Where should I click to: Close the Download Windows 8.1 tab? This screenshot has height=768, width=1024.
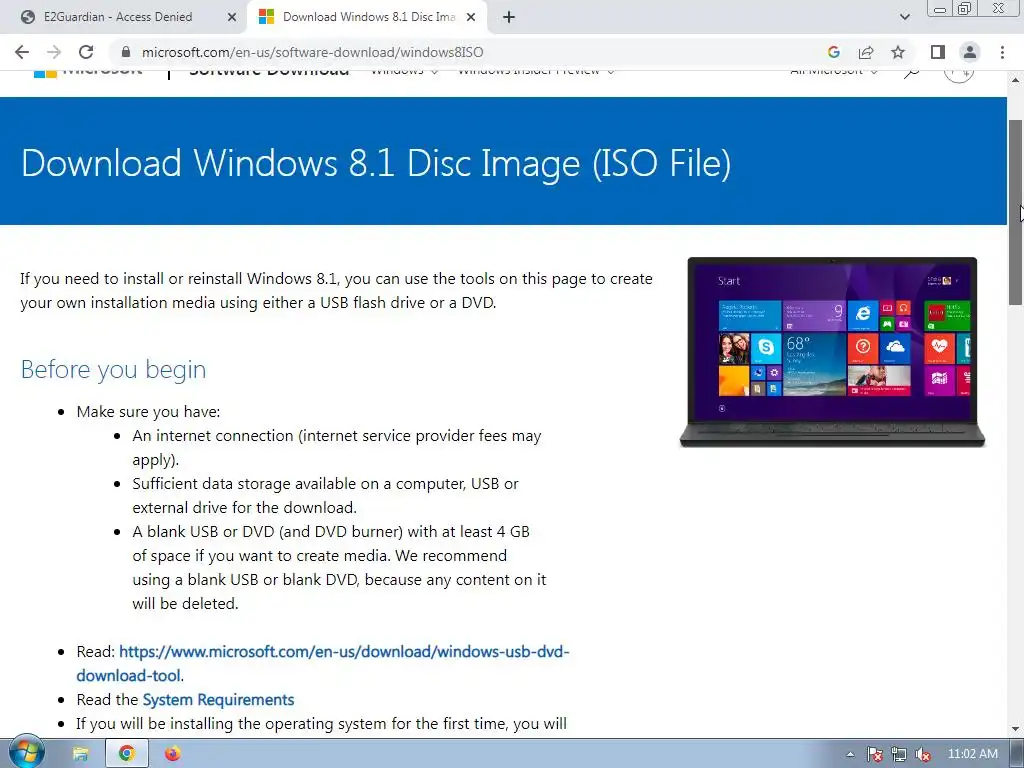[x=471, y=17]
